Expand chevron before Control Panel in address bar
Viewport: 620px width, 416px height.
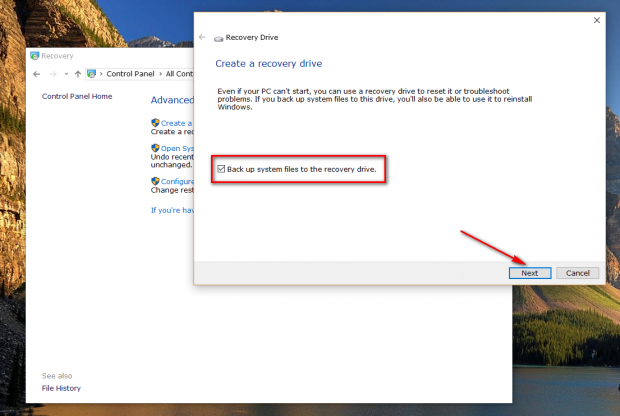point(101,74)
